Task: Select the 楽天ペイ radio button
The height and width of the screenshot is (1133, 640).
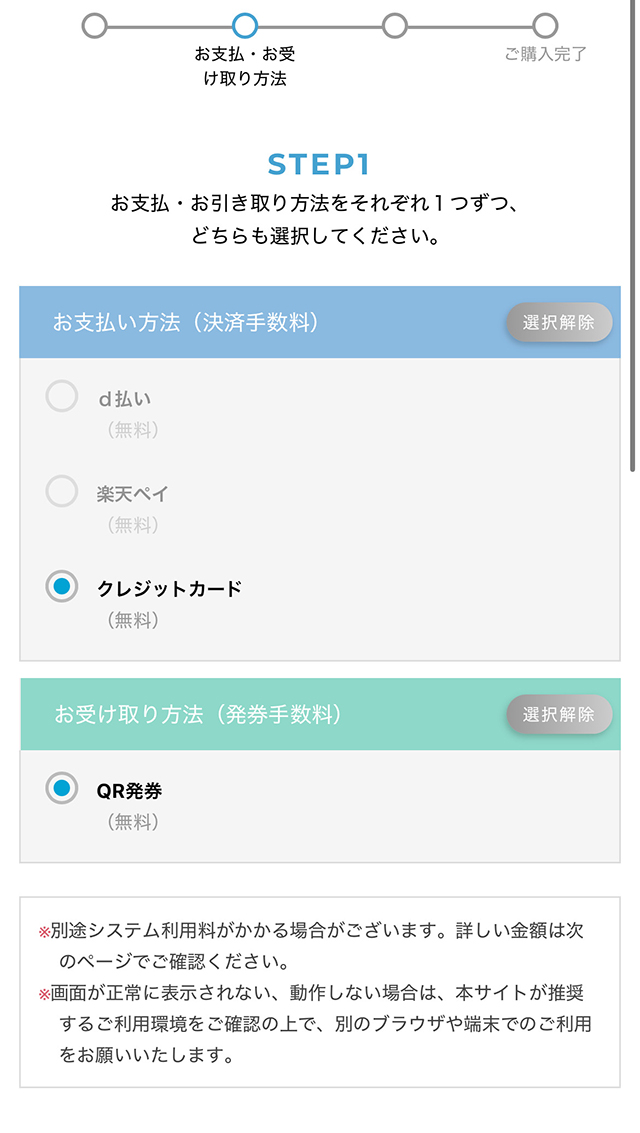Action: pyautogui.click(x=62, y=492)
